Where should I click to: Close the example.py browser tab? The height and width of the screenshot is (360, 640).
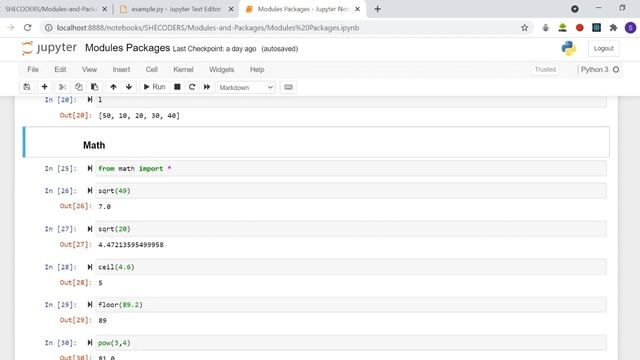point(231,9)
